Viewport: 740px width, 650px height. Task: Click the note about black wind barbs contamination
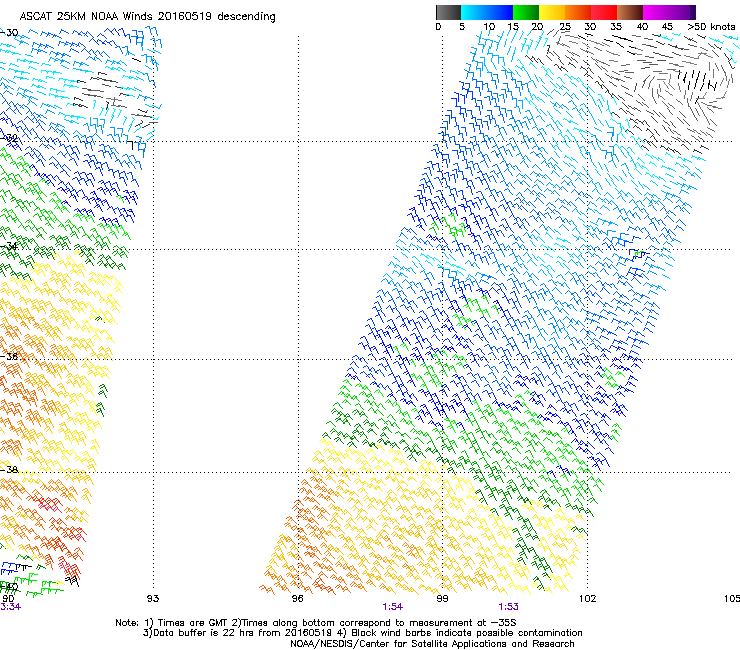point(459,633)
